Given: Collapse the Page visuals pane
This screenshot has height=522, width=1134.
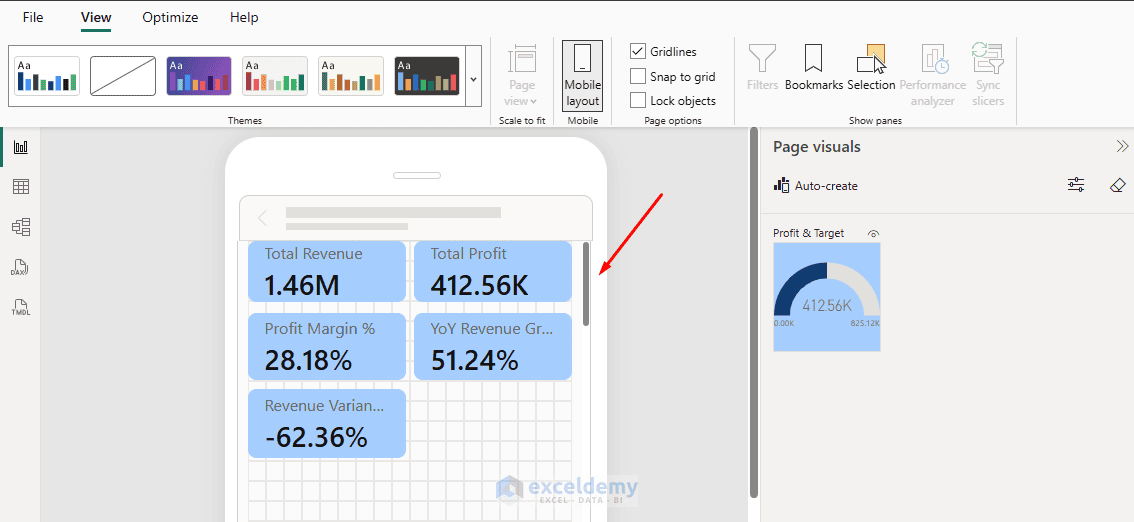Looking at the screenshot, I should [1122, 147].
